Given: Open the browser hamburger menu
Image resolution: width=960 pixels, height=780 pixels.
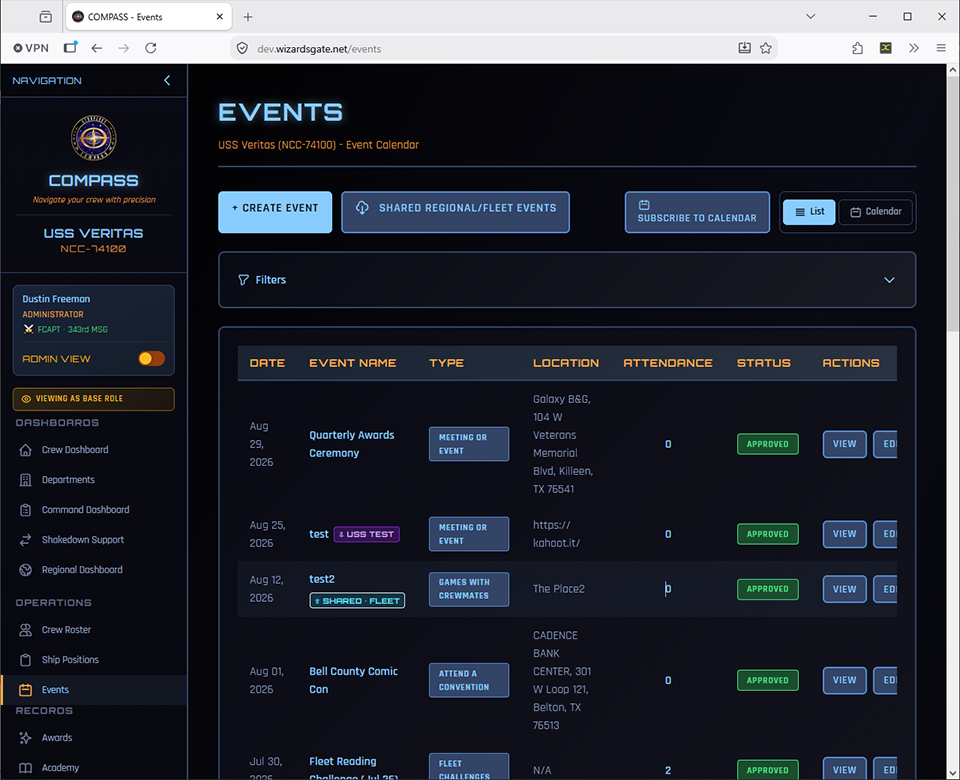Looking at the screenshot, I should (x=941, y=48).
